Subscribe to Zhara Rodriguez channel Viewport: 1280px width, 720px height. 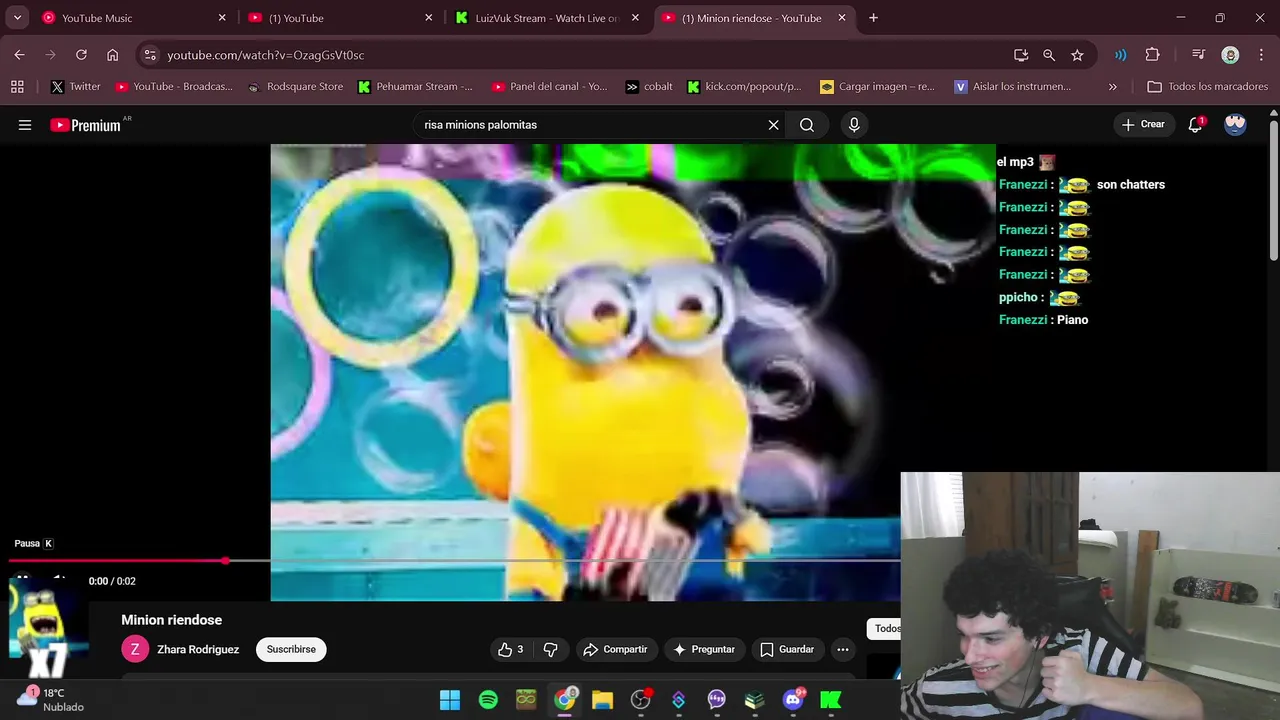click(x=291, y=650)
